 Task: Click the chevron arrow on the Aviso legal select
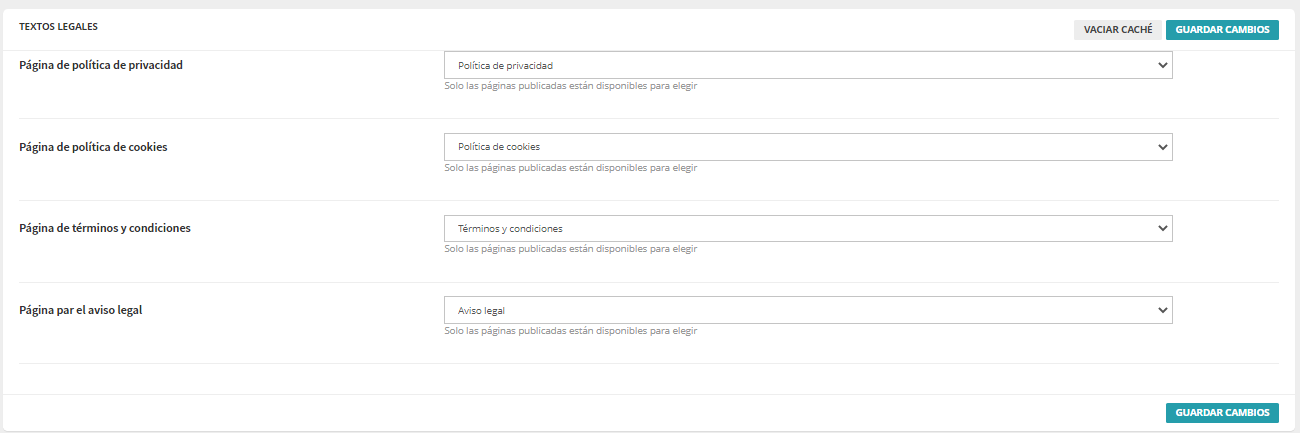(x=1162, y=310)
